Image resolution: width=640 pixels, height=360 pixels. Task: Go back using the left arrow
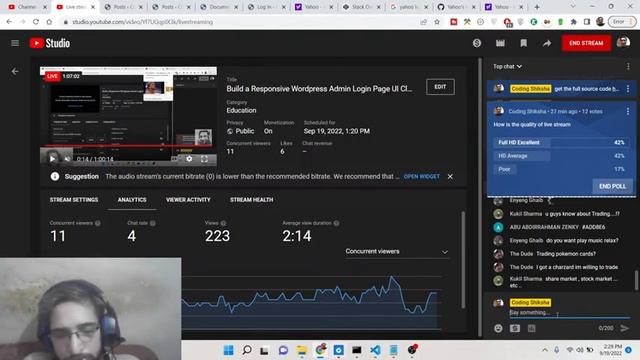15,71
